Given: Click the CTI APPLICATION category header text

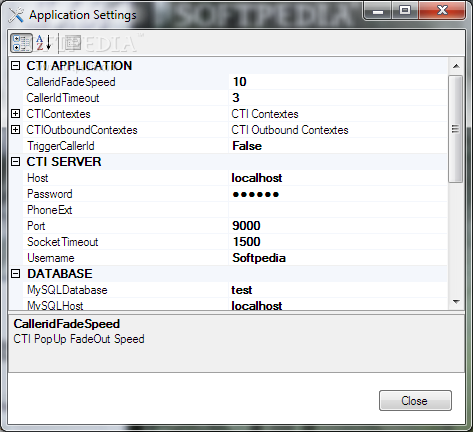Looking at the screenshot, I should point(79,66).
